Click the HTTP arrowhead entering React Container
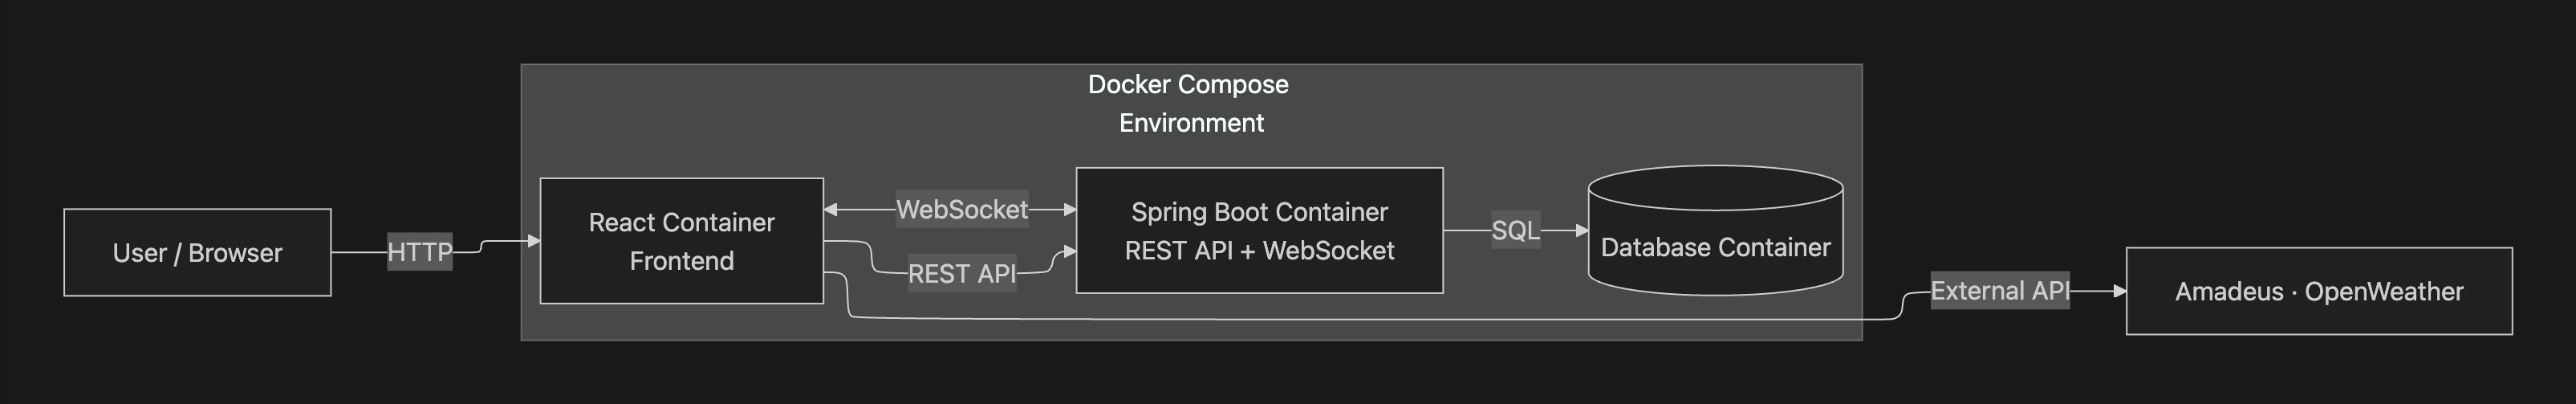 coord(534,241)
